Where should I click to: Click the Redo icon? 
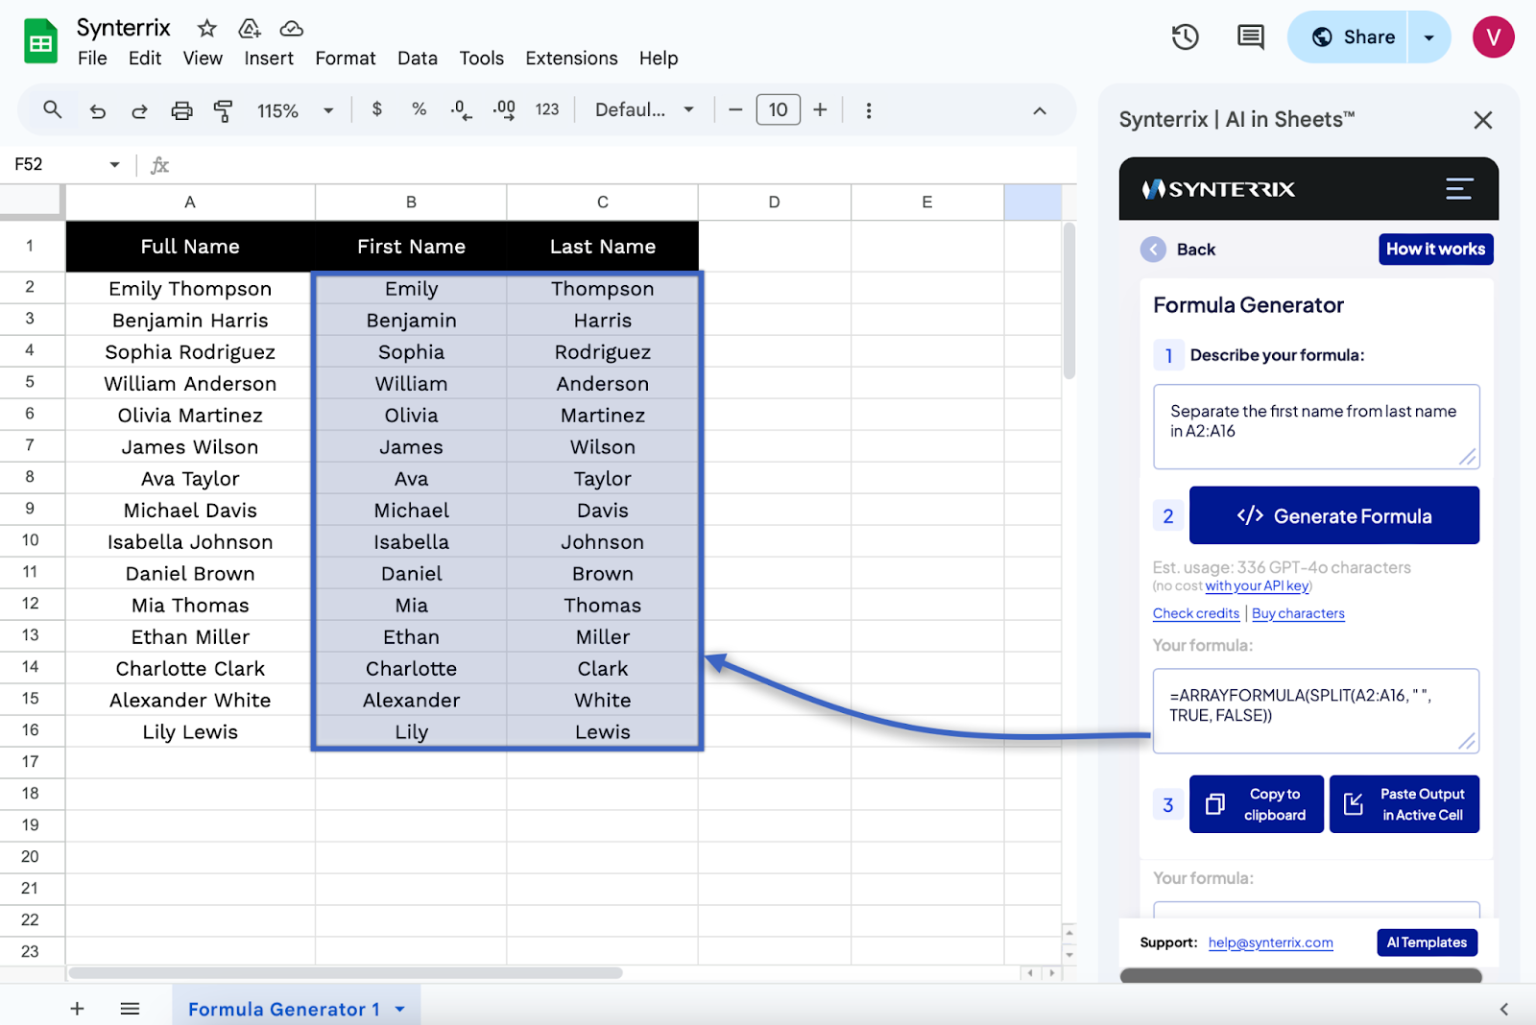(139, 110)
